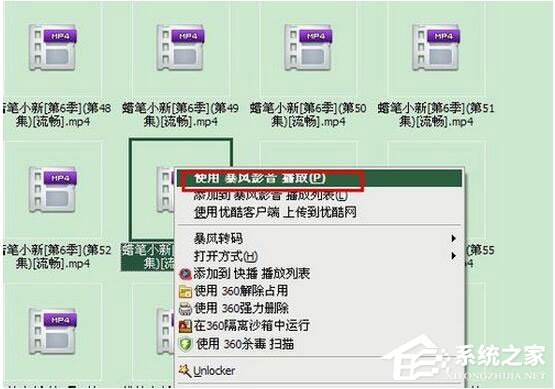Viewport: 555px width, 389px height.
Task: Click the shredder icon beside 使用 360强力删除
Action: tap(185, 308)
